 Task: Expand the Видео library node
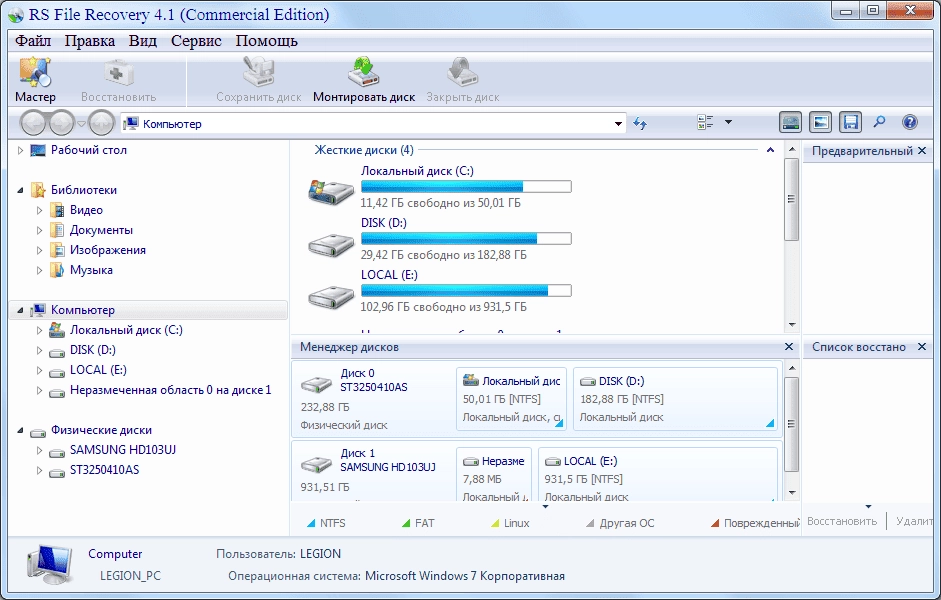tap(40, 210)
